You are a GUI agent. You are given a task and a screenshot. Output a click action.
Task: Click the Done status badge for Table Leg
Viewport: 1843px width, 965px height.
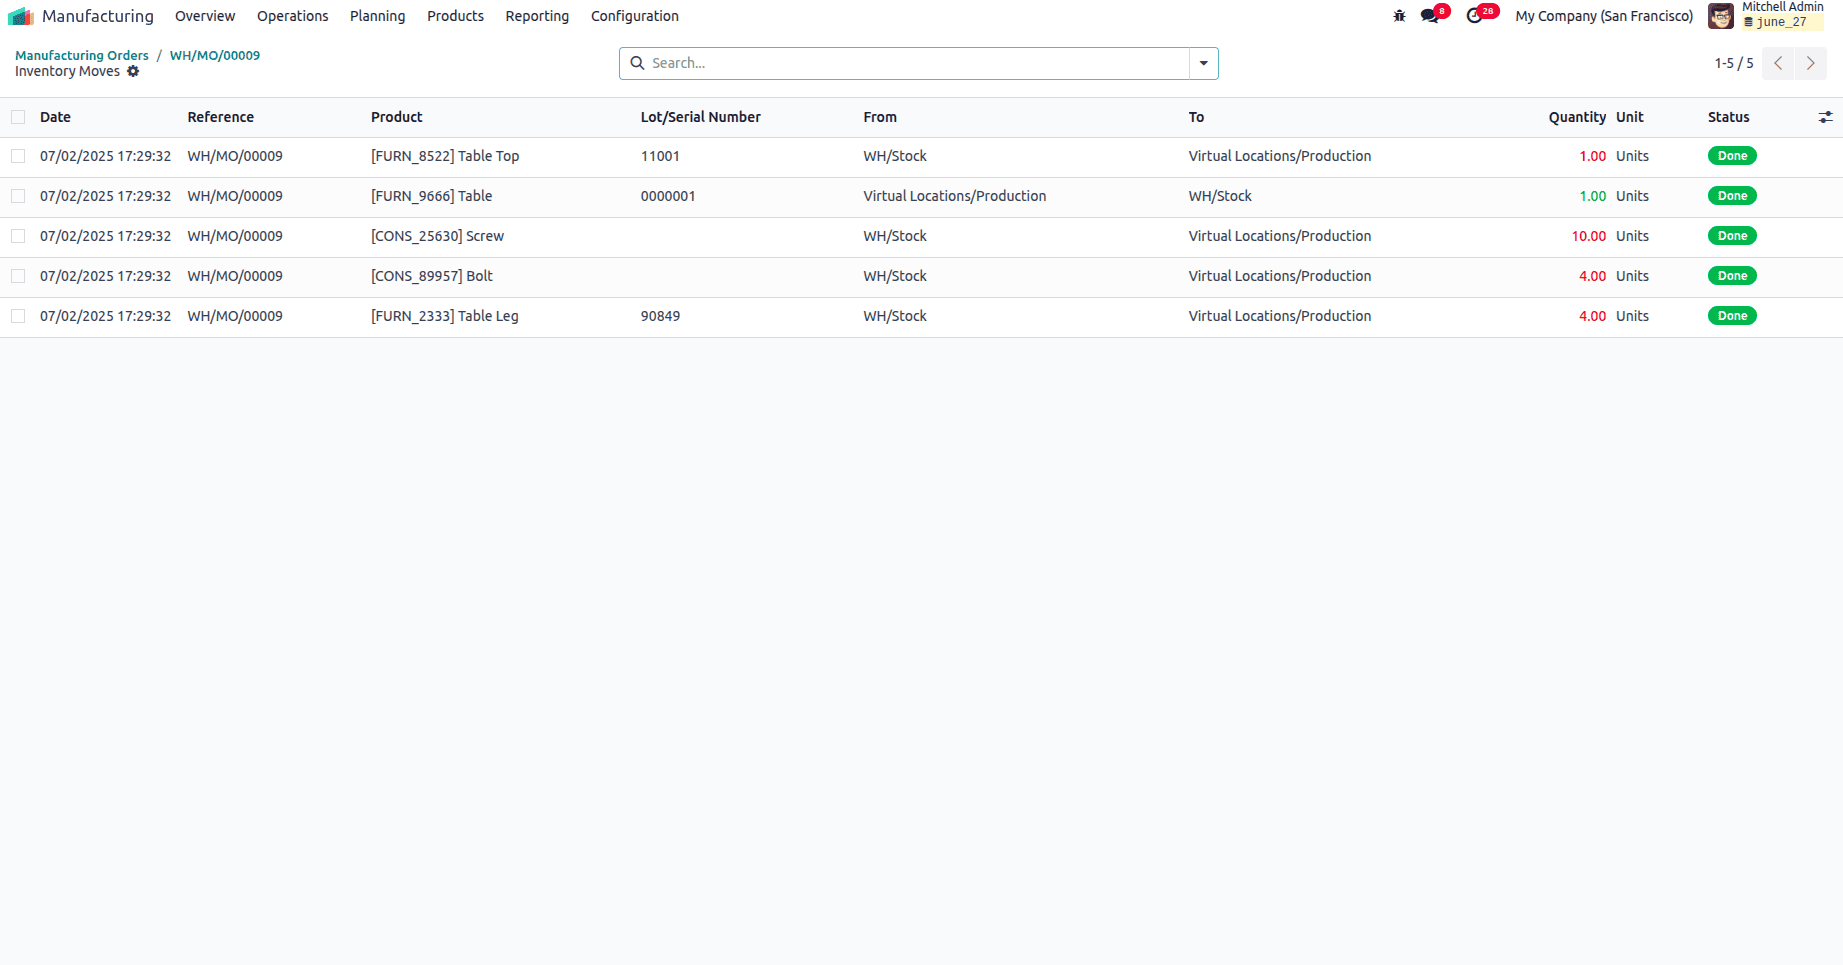point(1732,316)
